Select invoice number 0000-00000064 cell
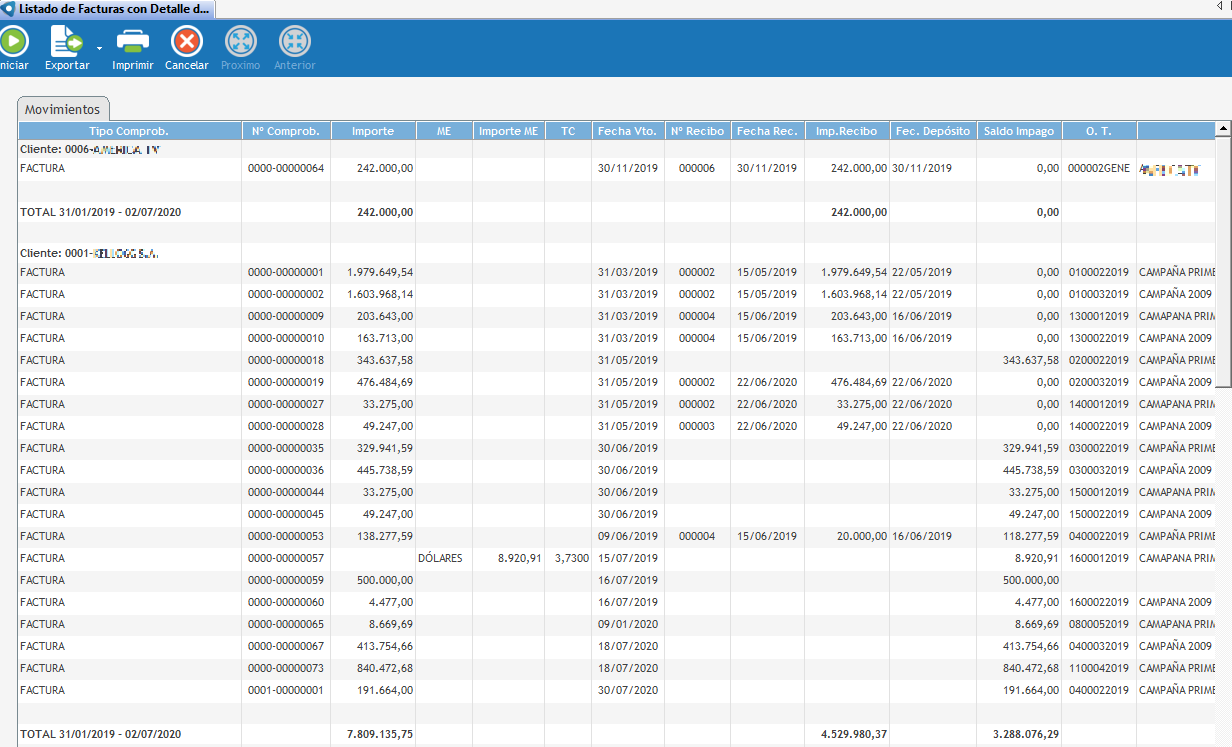 pos(286,169)
